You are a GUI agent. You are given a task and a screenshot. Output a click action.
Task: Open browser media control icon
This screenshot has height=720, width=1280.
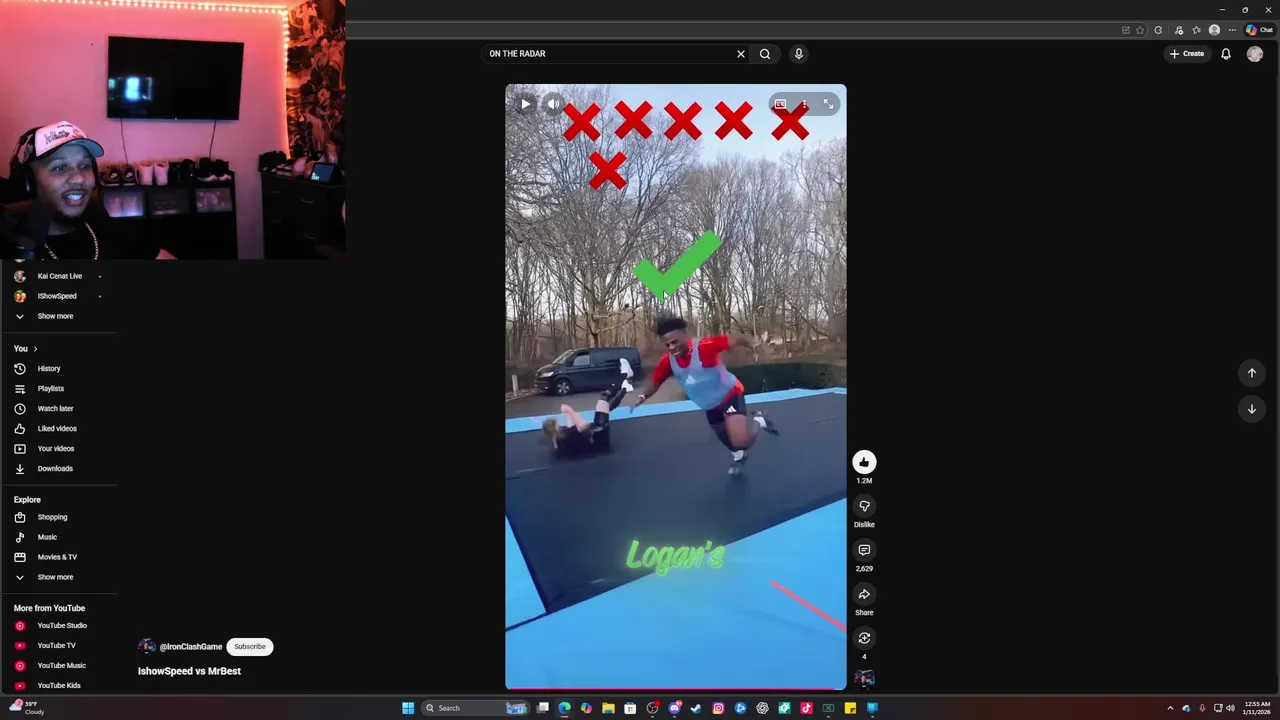1179,30
